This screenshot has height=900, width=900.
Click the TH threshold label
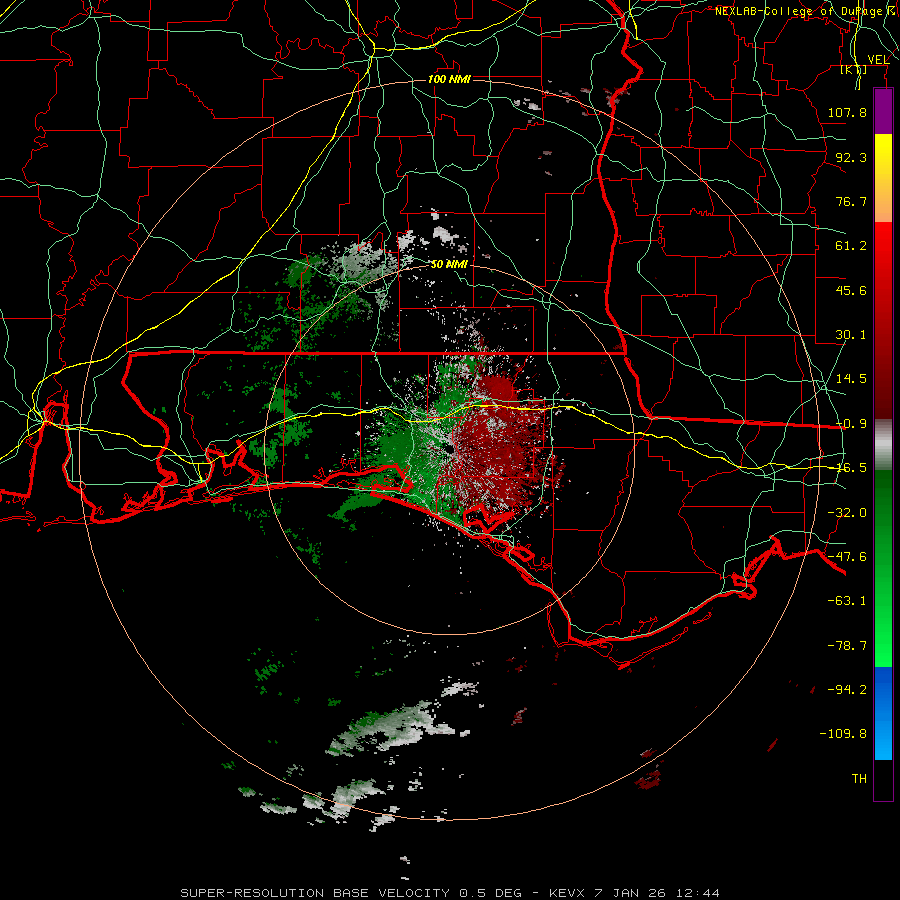pos(859,779)
